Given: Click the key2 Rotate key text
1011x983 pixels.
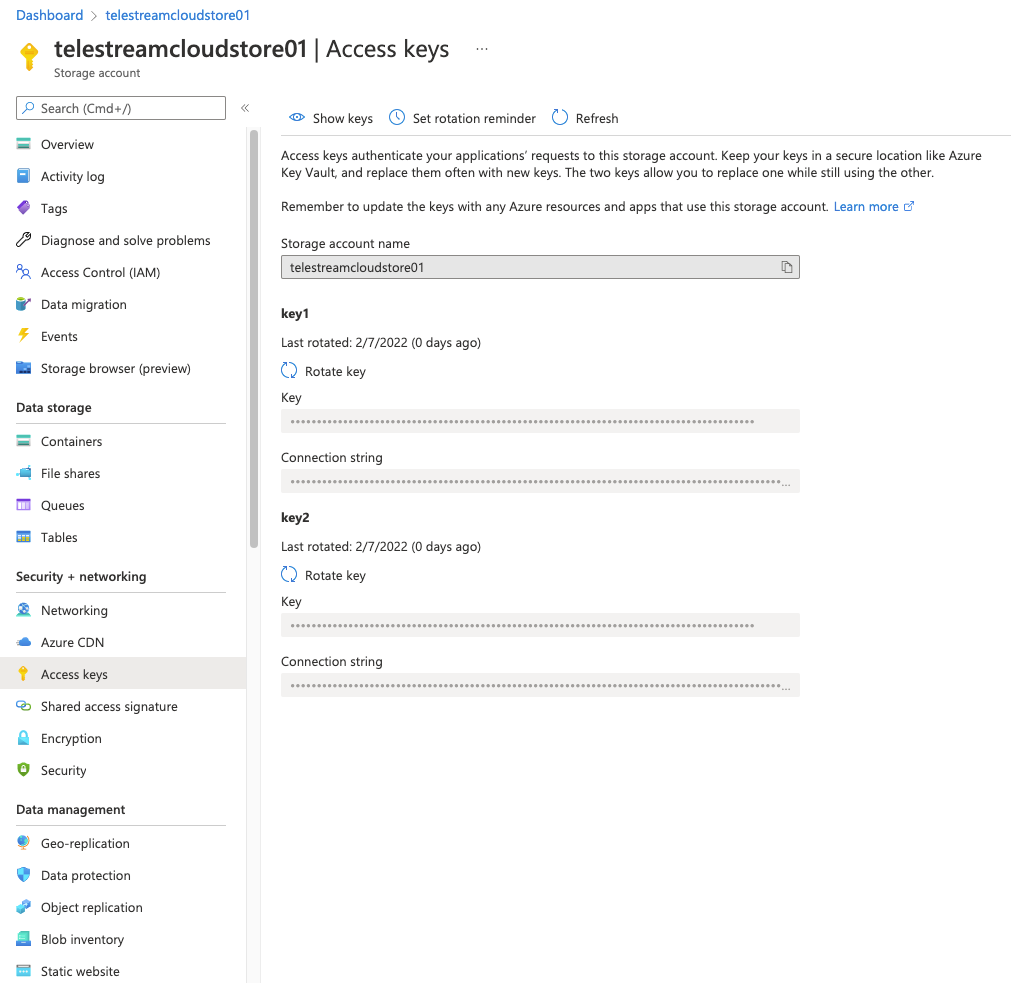Looking at the screenshot, I should pos(335,575).
